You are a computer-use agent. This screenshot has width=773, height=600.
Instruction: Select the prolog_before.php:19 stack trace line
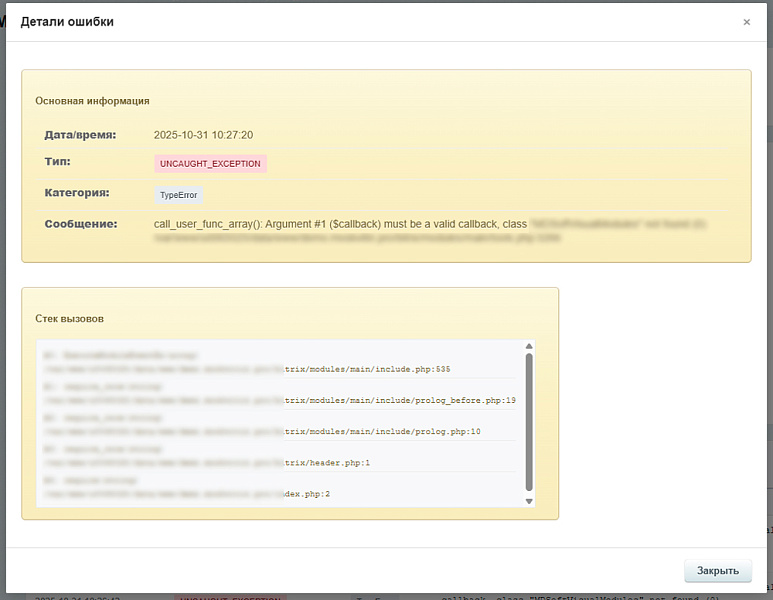[x=400, y=400]
